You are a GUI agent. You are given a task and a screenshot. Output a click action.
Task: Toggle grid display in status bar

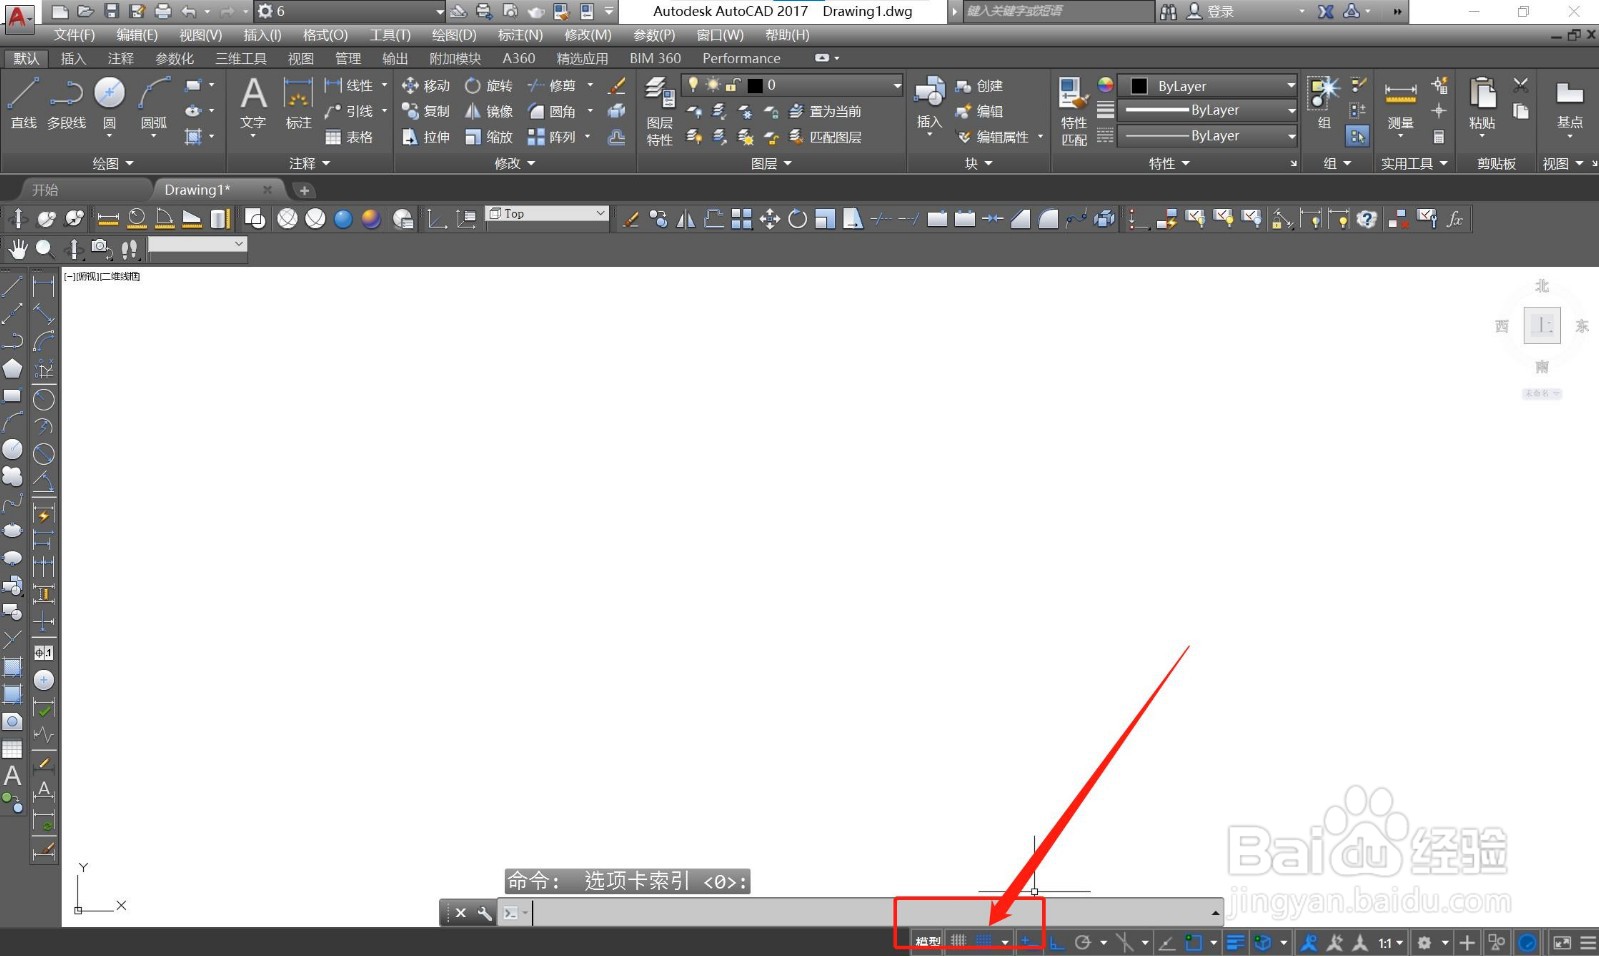click(x=958, y=942)
